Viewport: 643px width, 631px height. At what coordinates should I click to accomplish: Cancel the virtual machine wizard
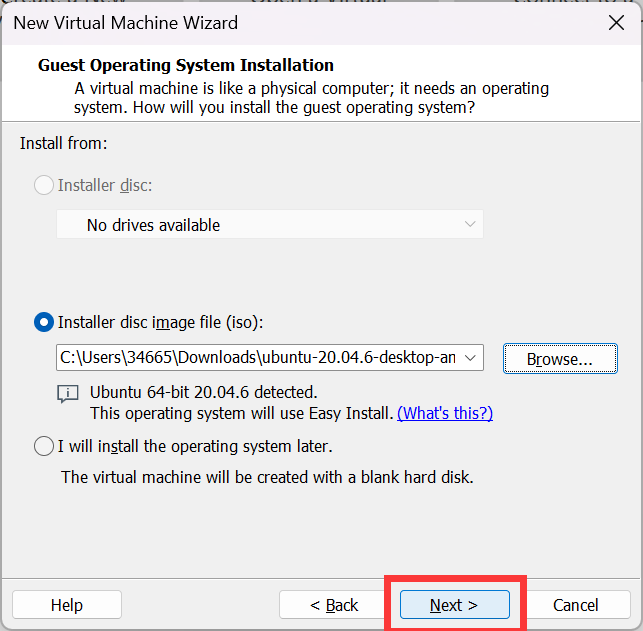pyautogui.click(x=575, y=605)
